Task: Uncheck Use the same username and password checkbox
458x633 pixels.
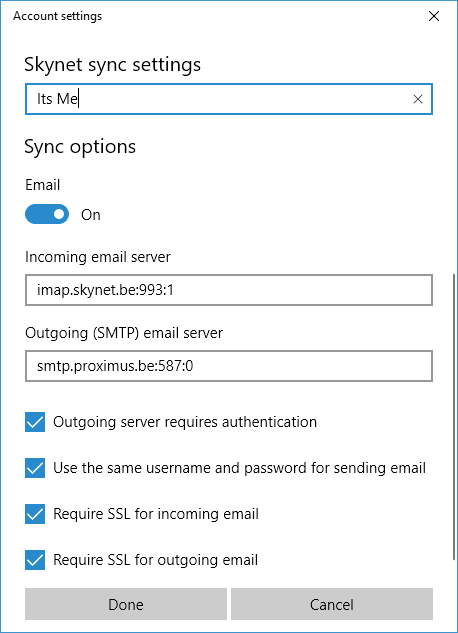Action: [x=35, y=468]
